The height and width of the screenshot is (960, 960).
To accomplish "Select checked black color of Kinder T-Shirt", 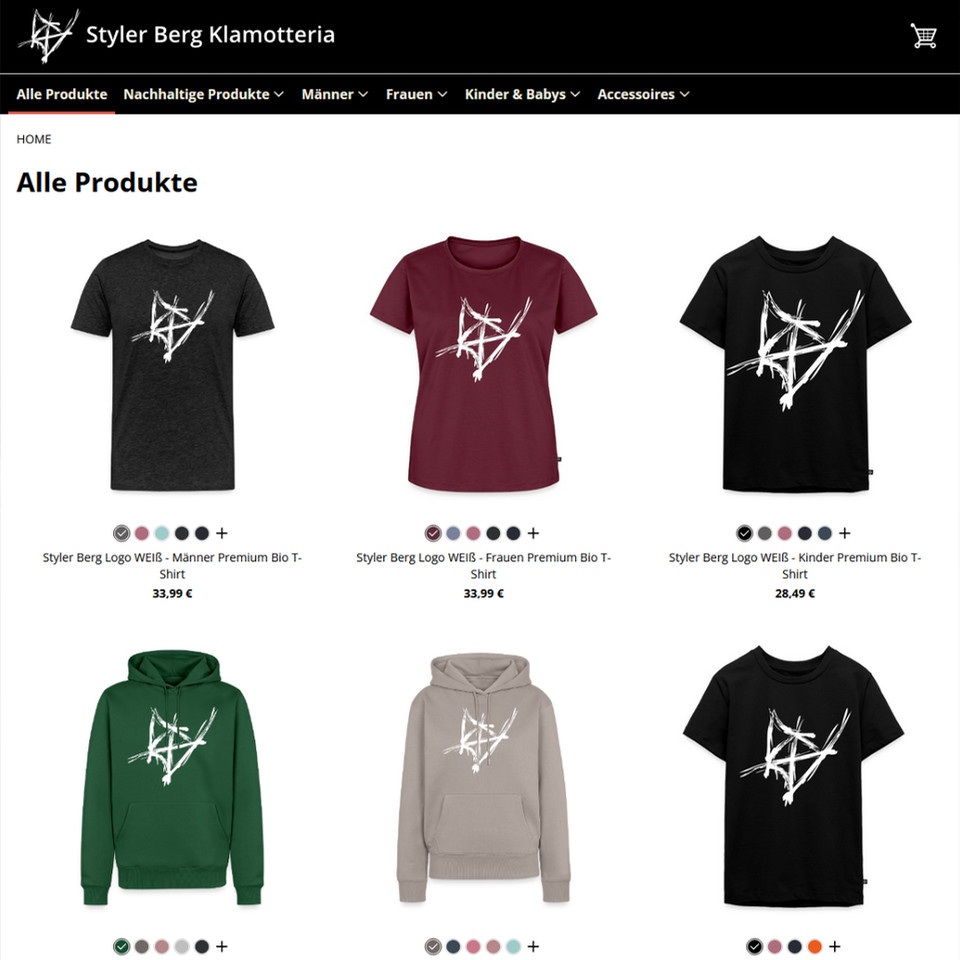I will tap(744, 533).
